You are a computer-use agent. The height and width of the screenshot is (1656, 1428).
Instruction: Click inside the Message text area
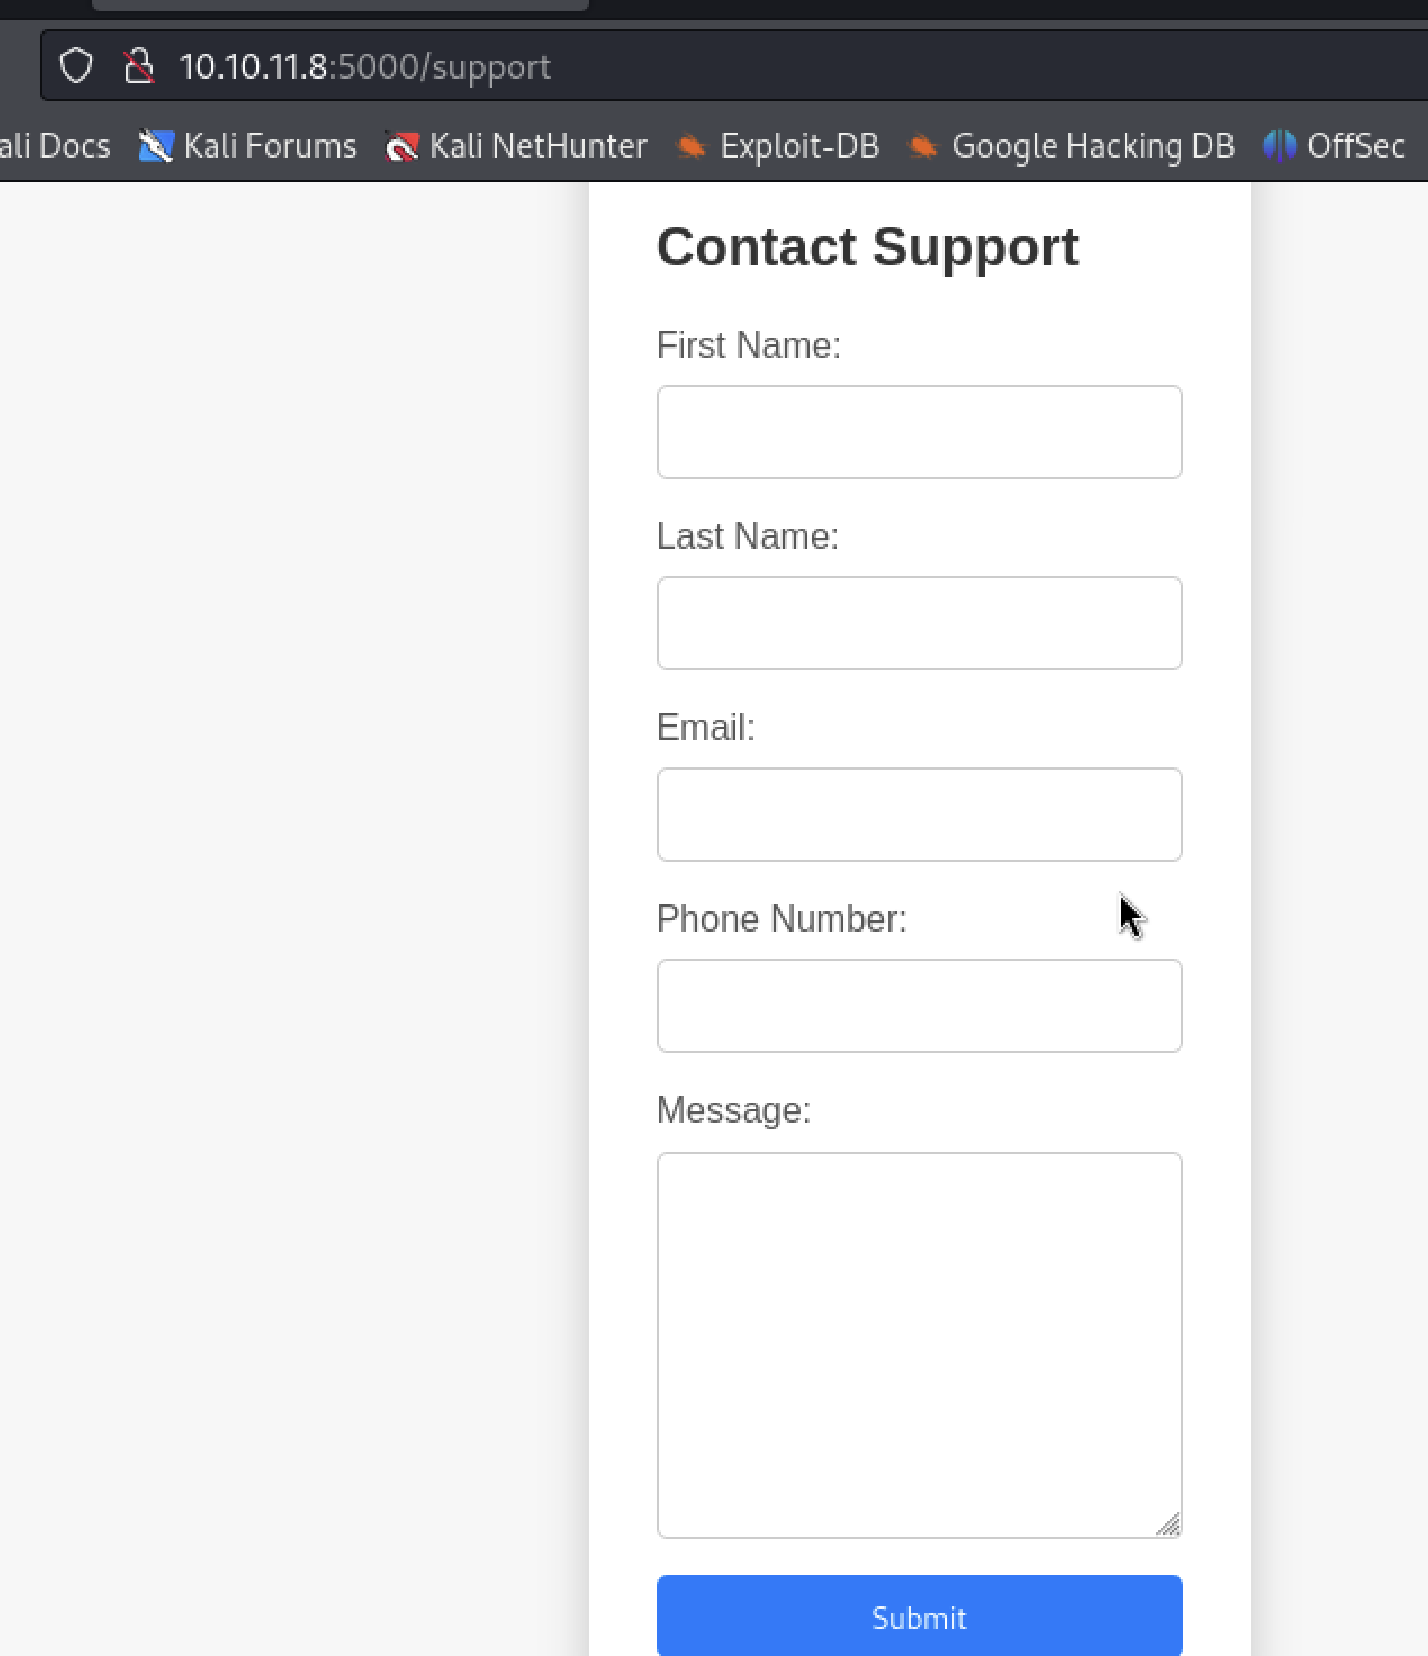coord(919,1345)
